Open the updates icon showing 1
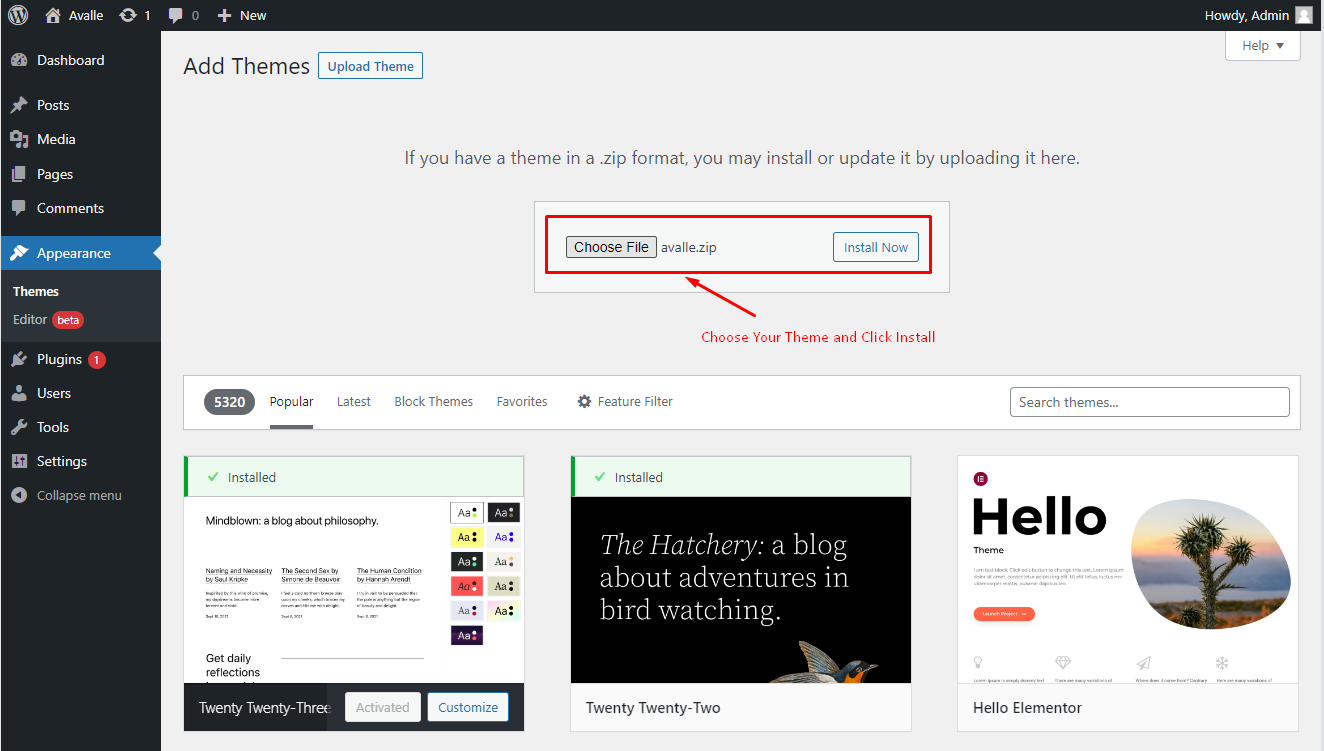The width and height of the screenshot is (1324, 751). (128, 15)
